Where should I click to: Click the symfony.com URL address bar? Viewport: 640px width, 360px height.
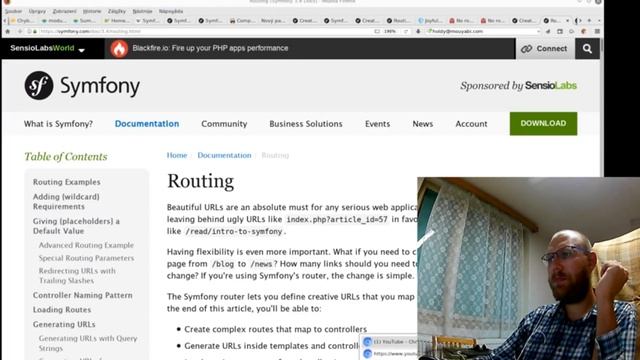[x=204, y=31]
